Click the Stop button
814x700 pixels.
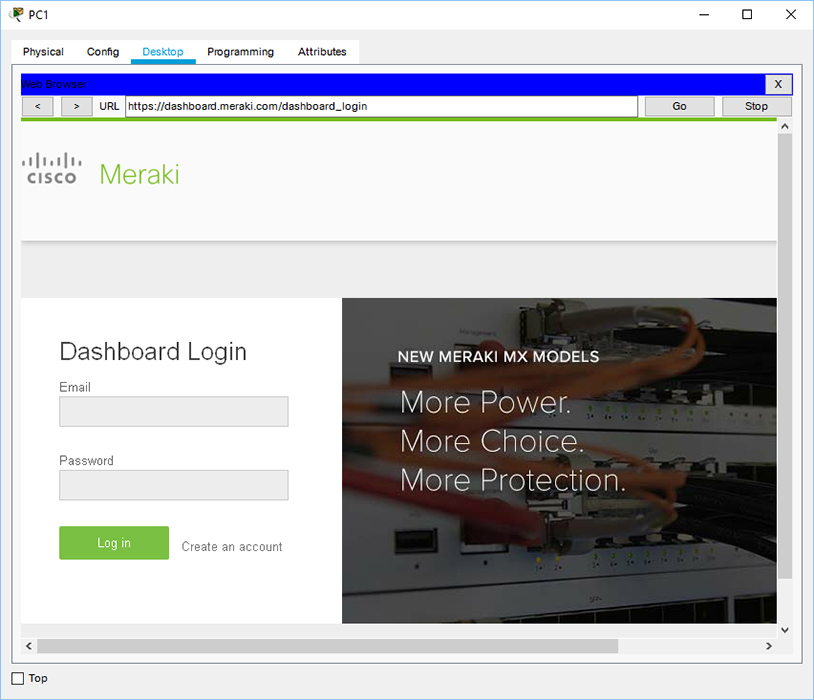click(x=756, y=106)
